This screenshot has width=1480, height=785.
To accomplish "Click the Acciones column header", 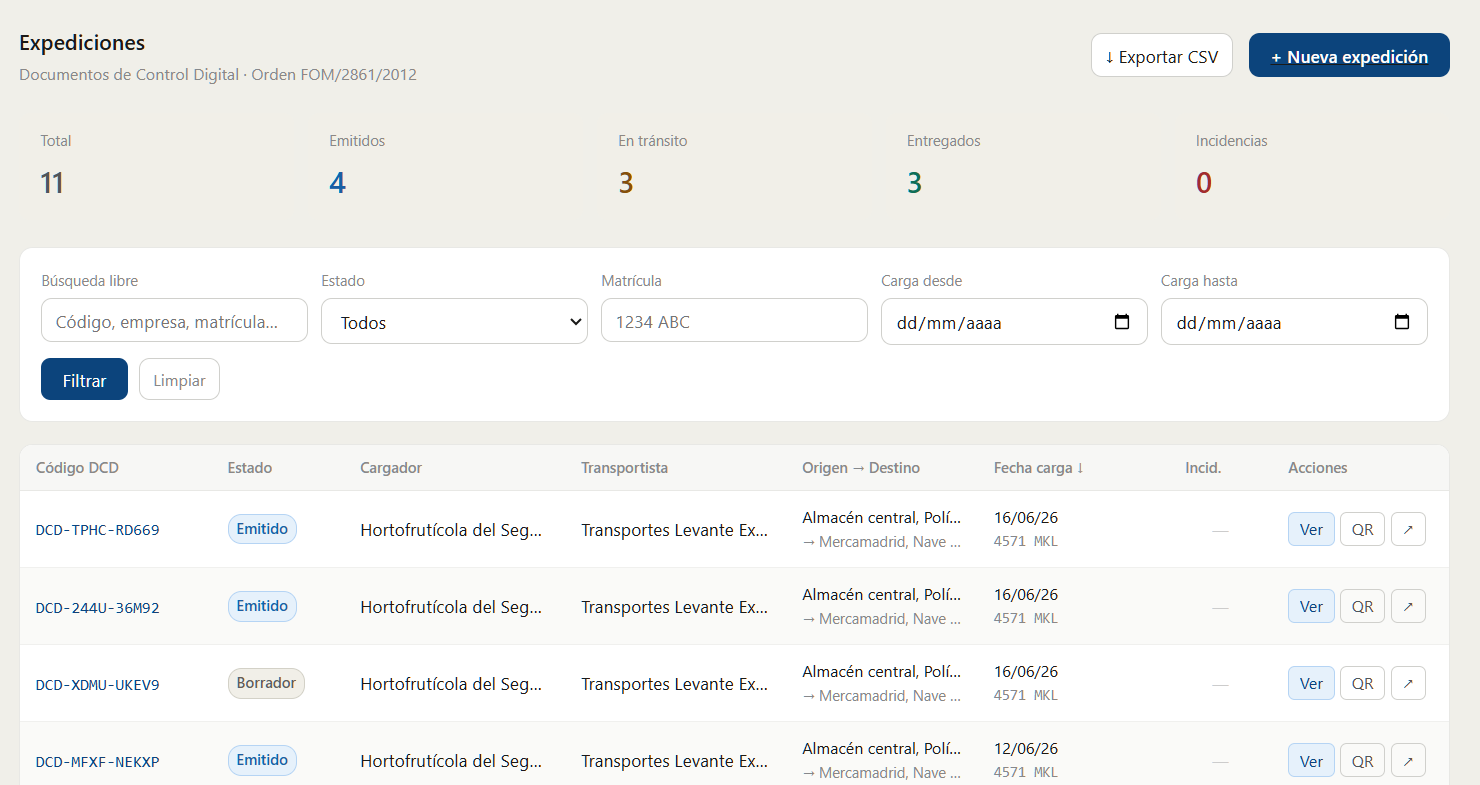I will pyautogui.click(x=1317, y=468).
